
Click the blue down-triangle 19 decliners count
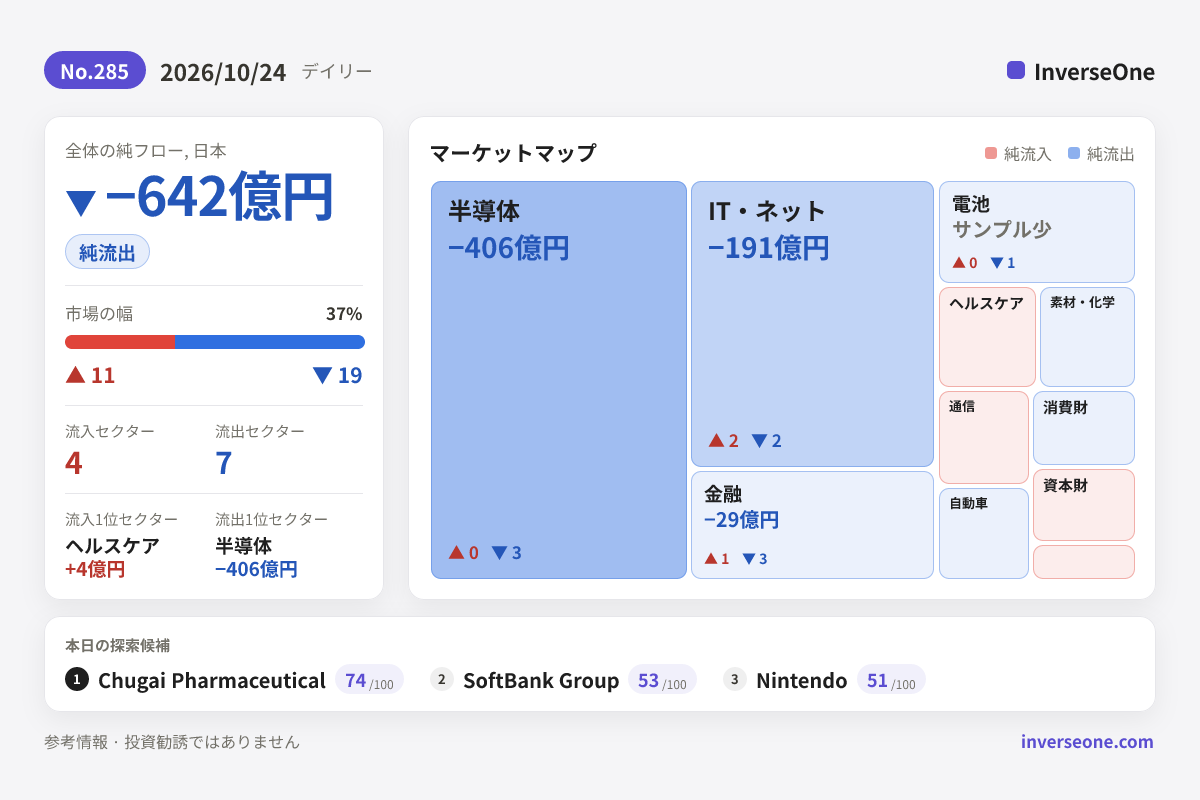(x=338, y=376)
